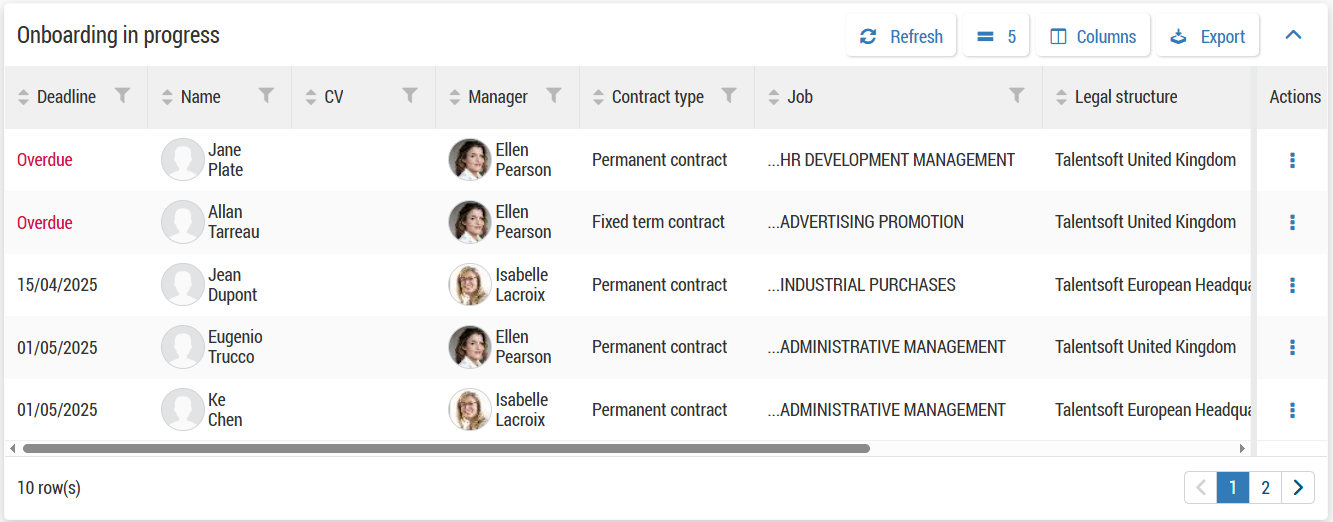Screen dimensions: 1333x522
Task: Filter by Contract type column
Action: [x=729, y=96]
